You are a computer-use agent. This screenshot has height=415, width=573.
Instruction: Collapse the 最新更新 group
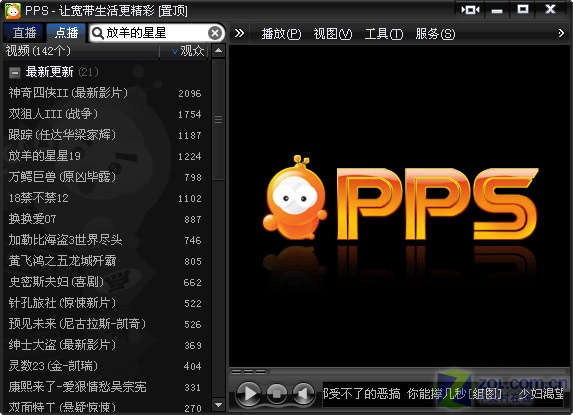pos(15,72)
